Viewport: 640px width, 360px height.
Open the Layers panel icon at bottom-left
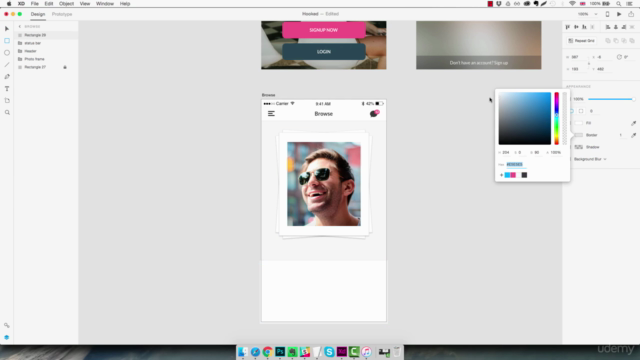click(7, 338)
